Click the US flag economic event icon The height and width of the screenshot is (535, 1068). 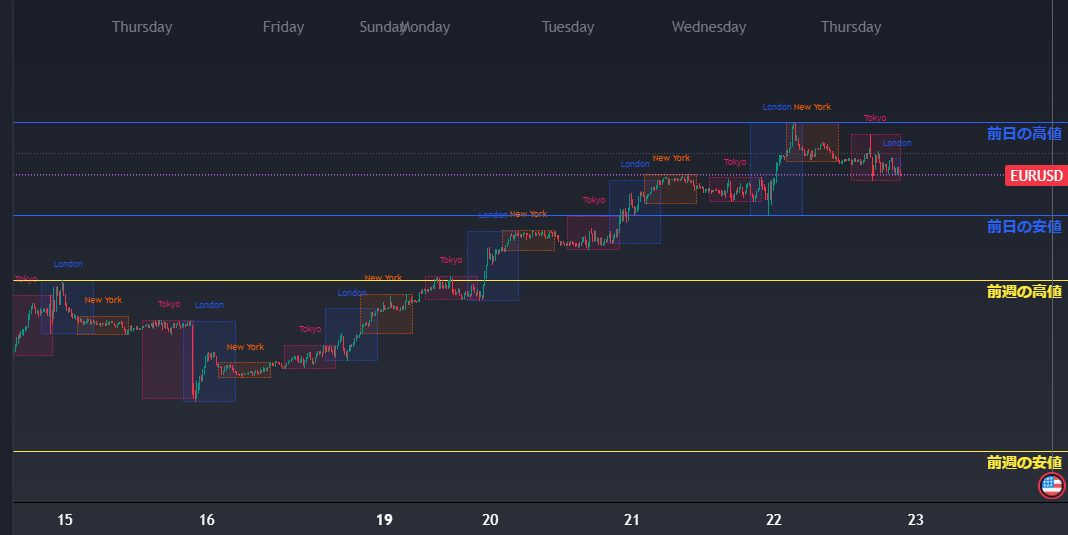tap(1051, 486)
